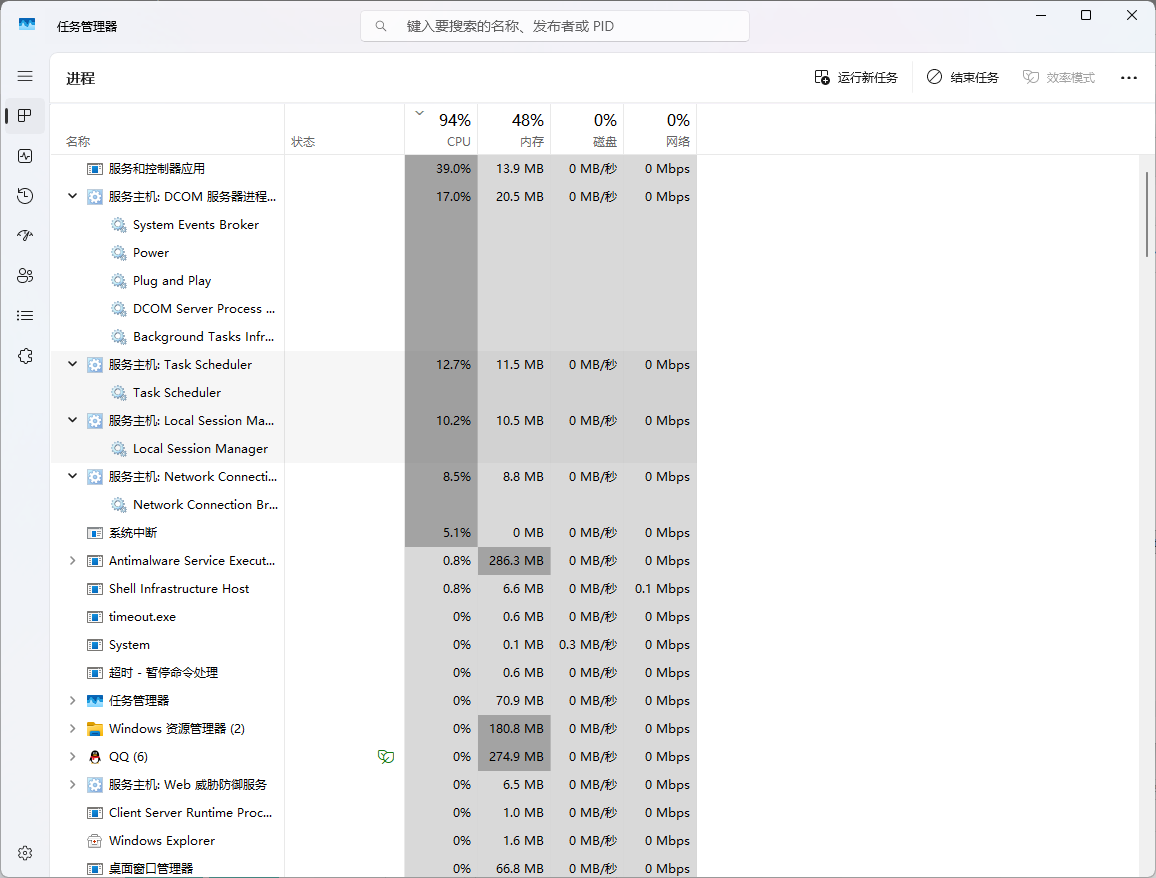1156x878 pixels.
Task: Open the Users sidebar icon
Action: click(x=25, y=276)
